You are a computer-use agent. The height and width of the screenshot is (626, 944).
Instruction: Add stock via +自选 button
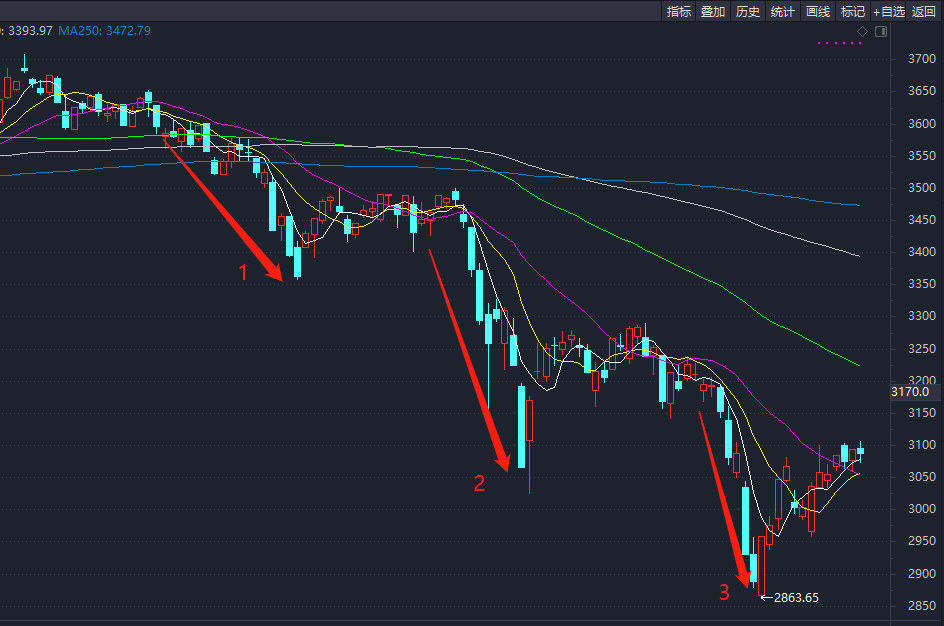point(889,11)
